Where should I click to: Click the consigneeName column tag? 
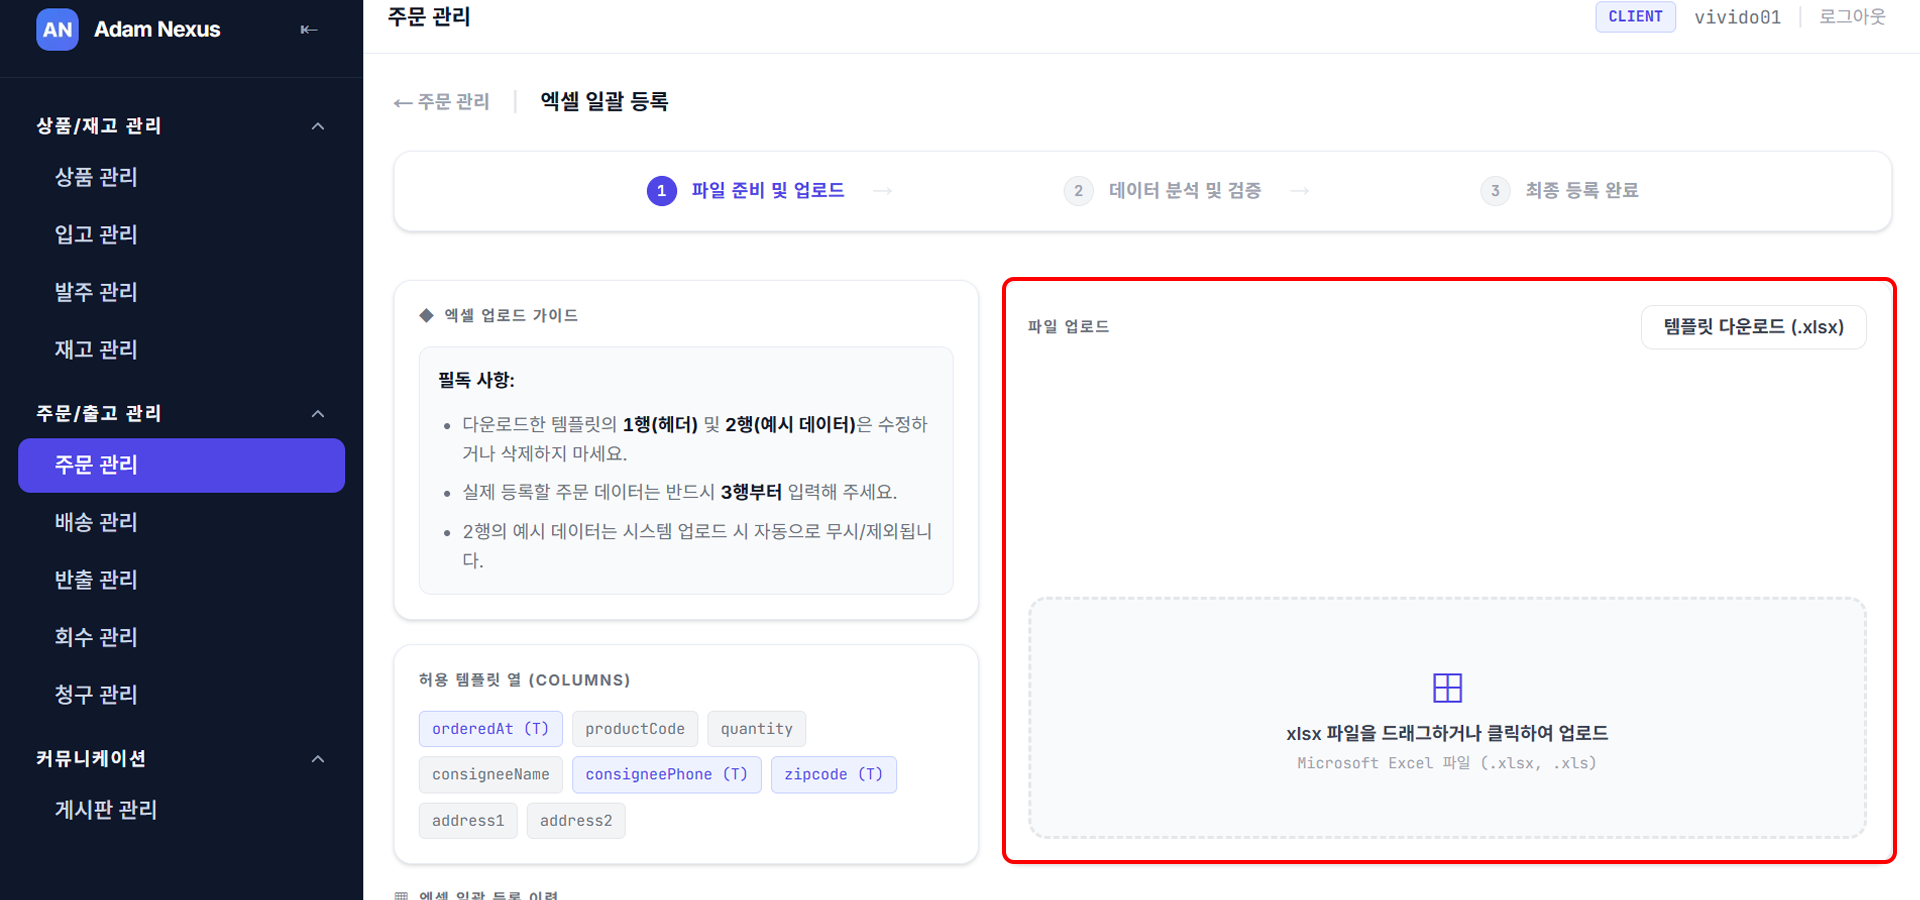click(x=490, y=775)
